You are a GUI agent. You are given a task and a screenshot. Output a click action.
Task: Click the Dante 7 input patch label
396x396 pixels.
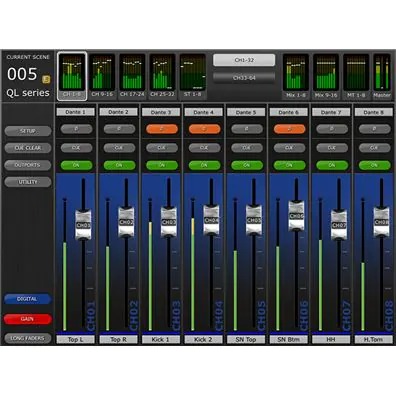[x=331, y=112]
